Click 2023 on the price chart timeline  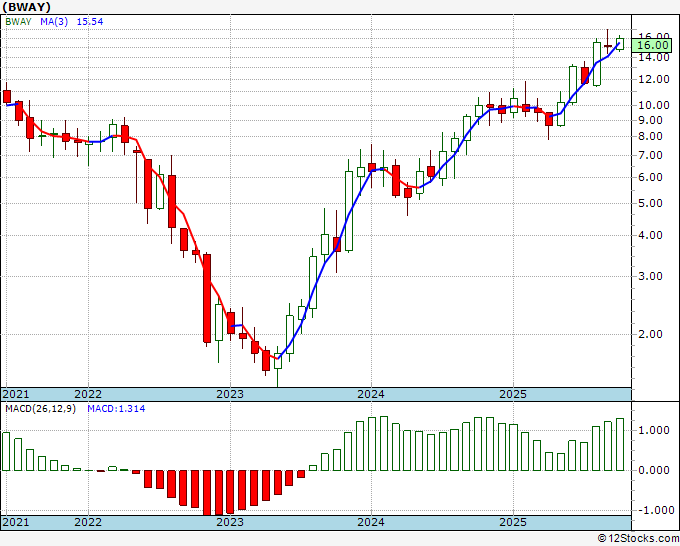(230, 394)
